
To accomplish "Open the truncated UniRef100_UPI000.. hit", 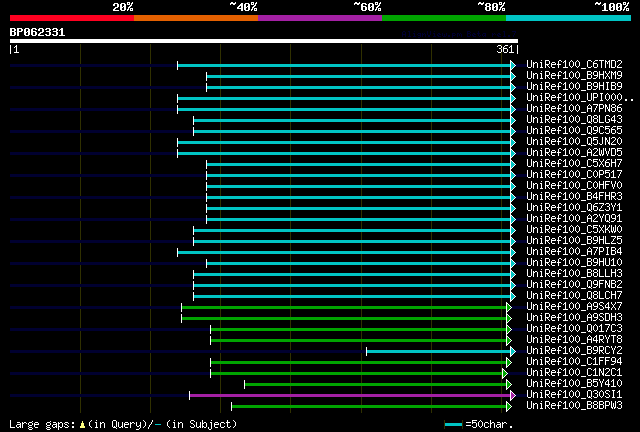I will point(580,98).
